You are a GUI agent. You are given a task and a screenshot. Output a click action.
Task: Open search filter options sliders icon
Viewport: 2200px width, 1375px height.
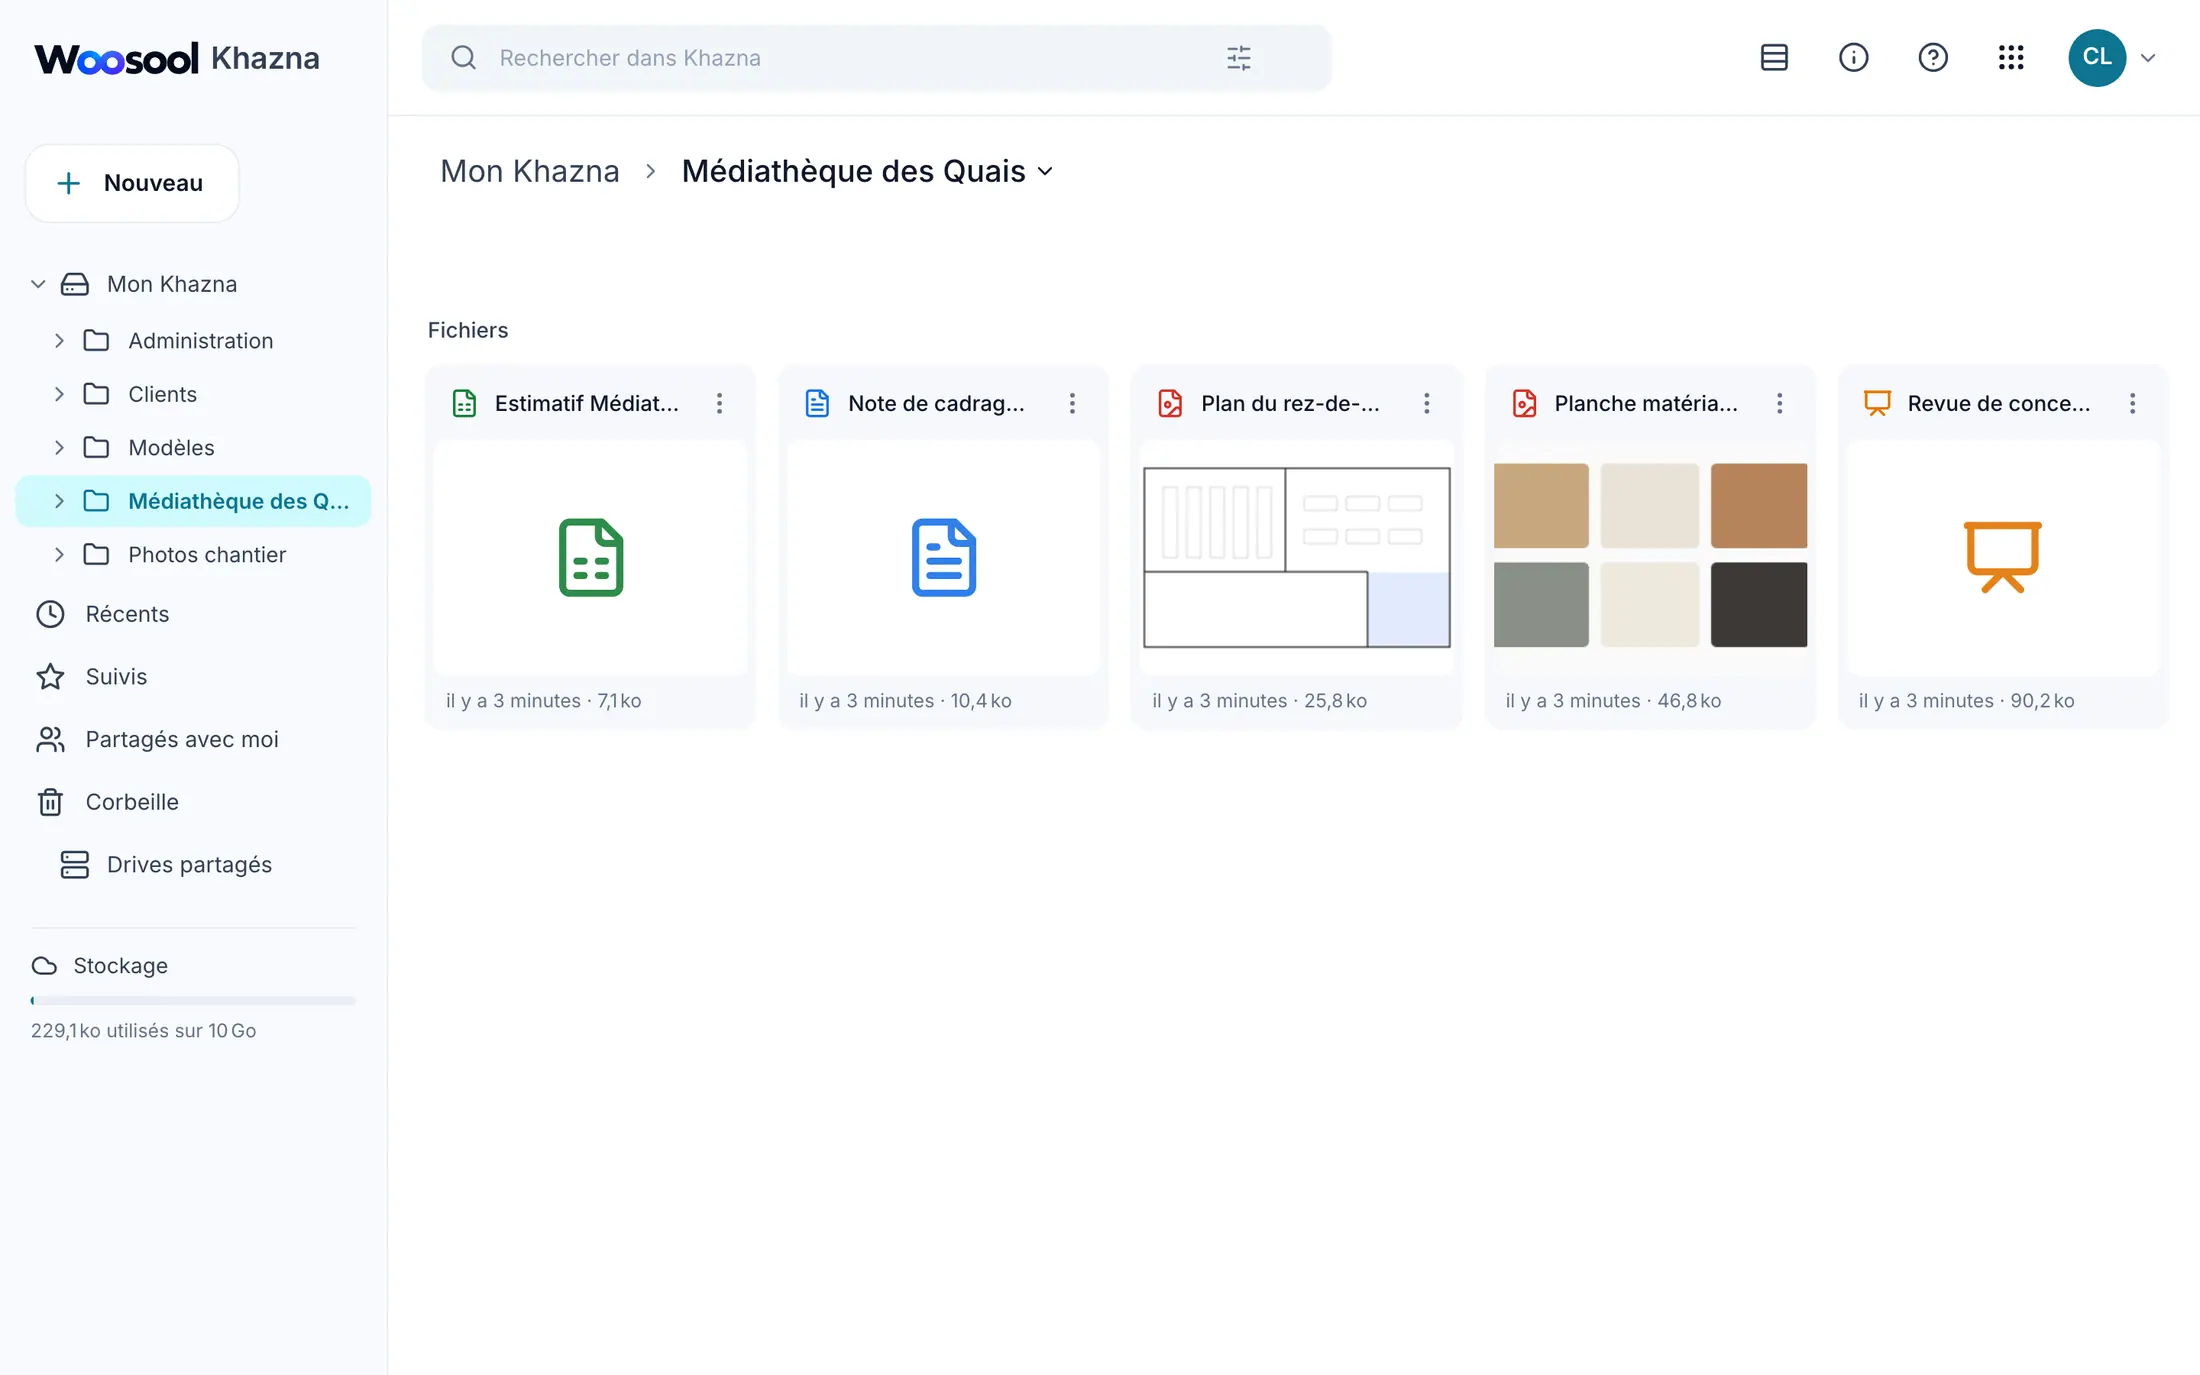(x=1238, y=58)
